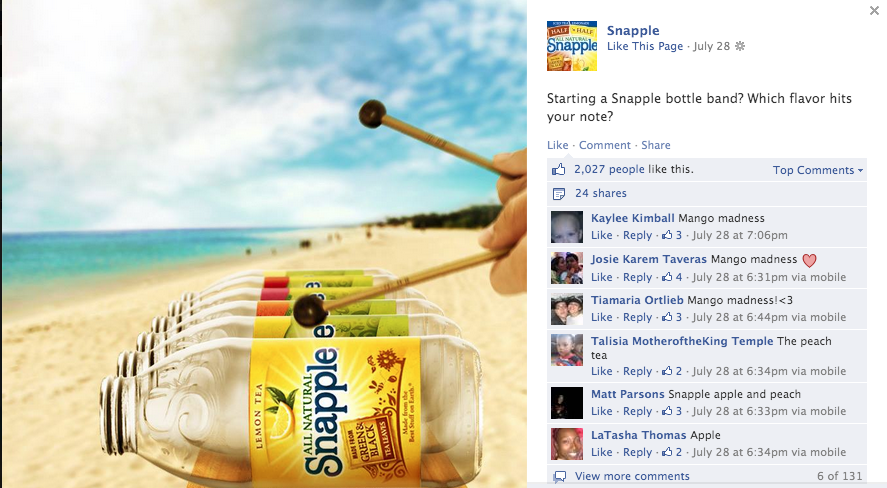Click Comment under the Snapple post
The width and height of the screenshot is (887, 488).
pyautogui.click(x=604, y=145)
